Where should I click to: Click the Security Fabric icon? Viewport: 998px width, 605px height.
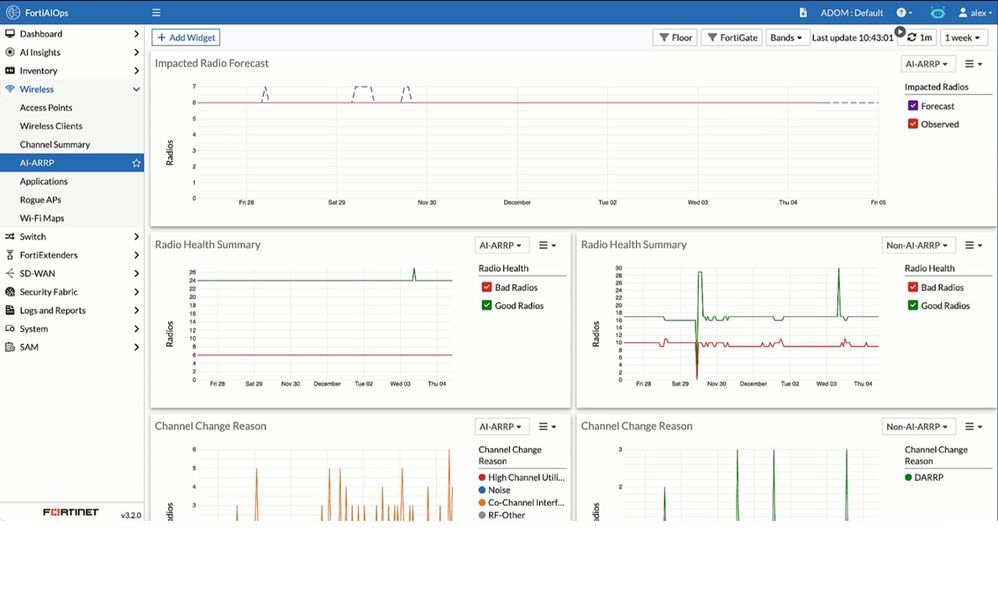10,292
